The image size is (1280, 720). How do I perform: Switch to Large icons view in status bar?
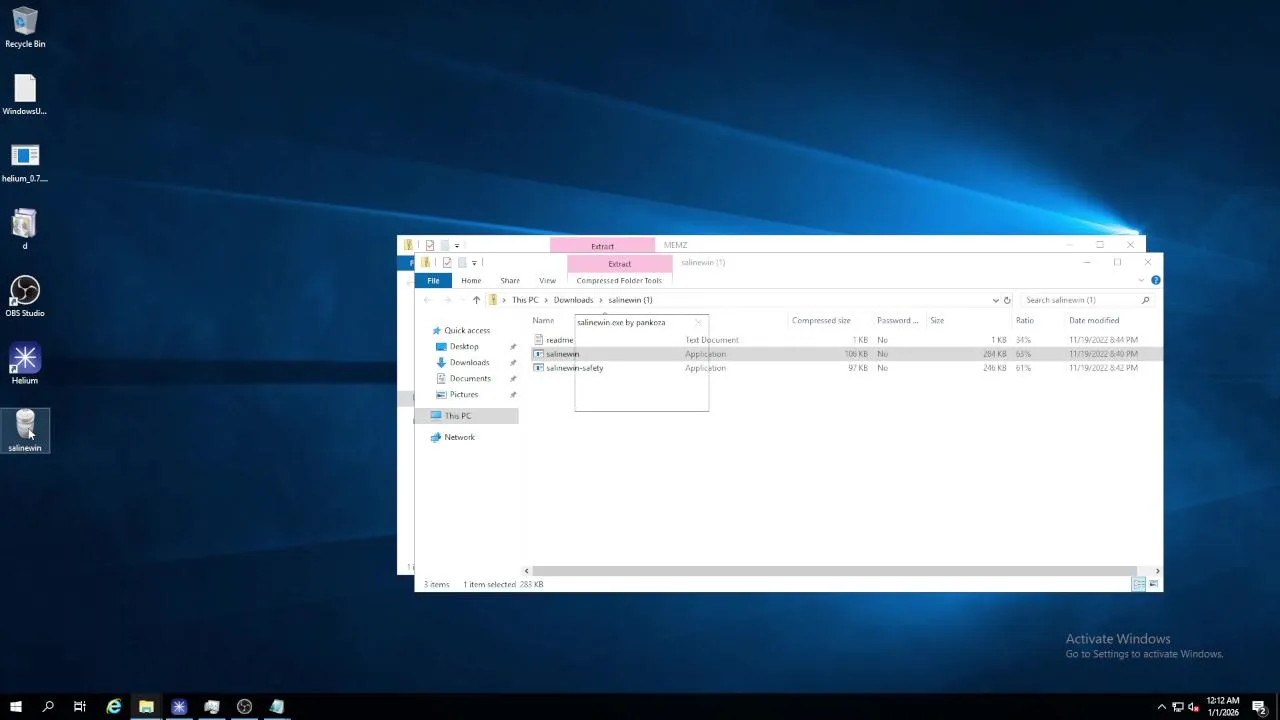1154,584
